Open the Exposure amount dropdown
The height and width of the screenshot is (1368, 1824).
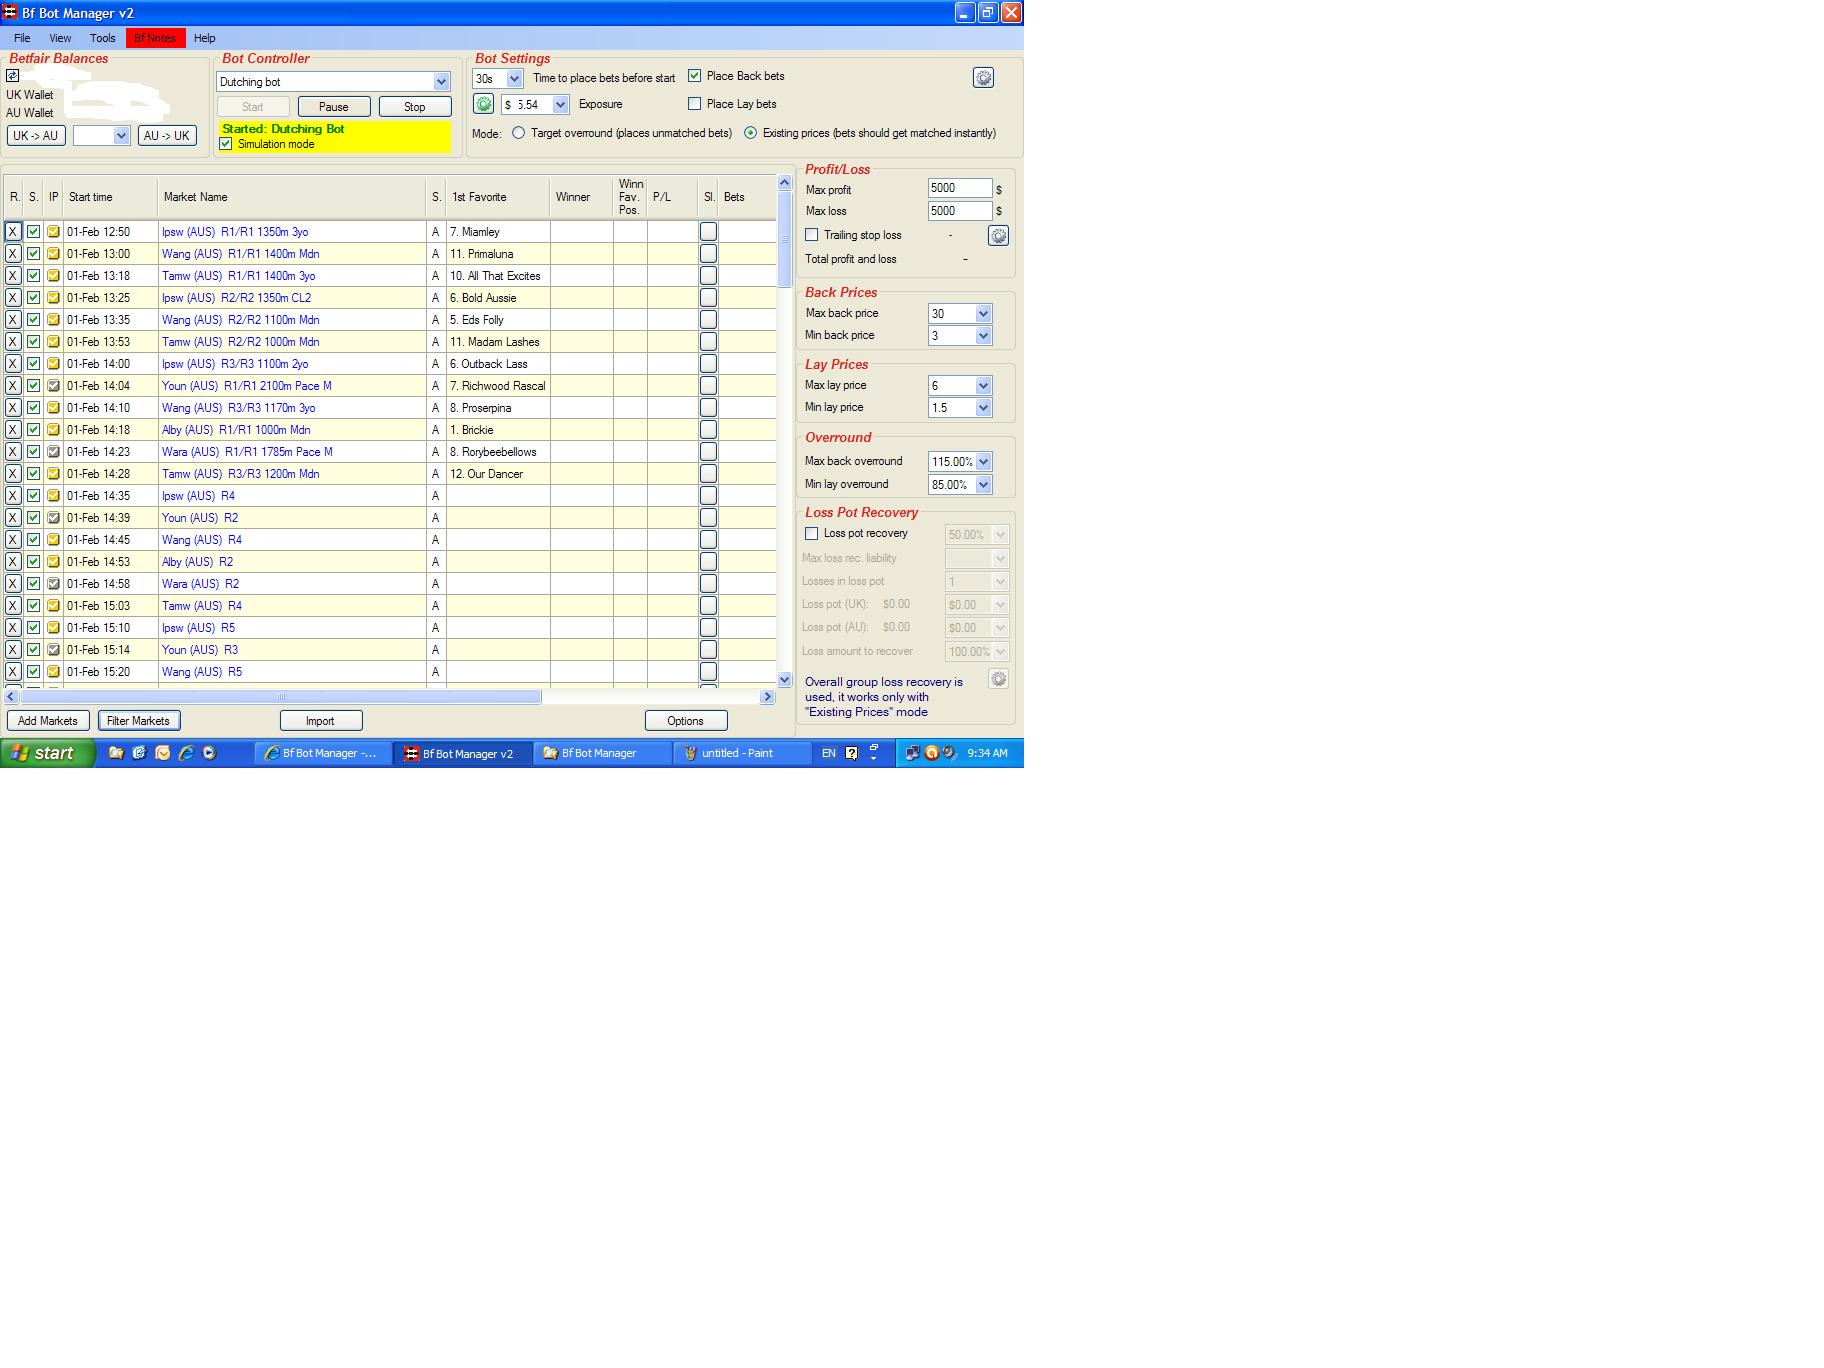coord(560,105)
